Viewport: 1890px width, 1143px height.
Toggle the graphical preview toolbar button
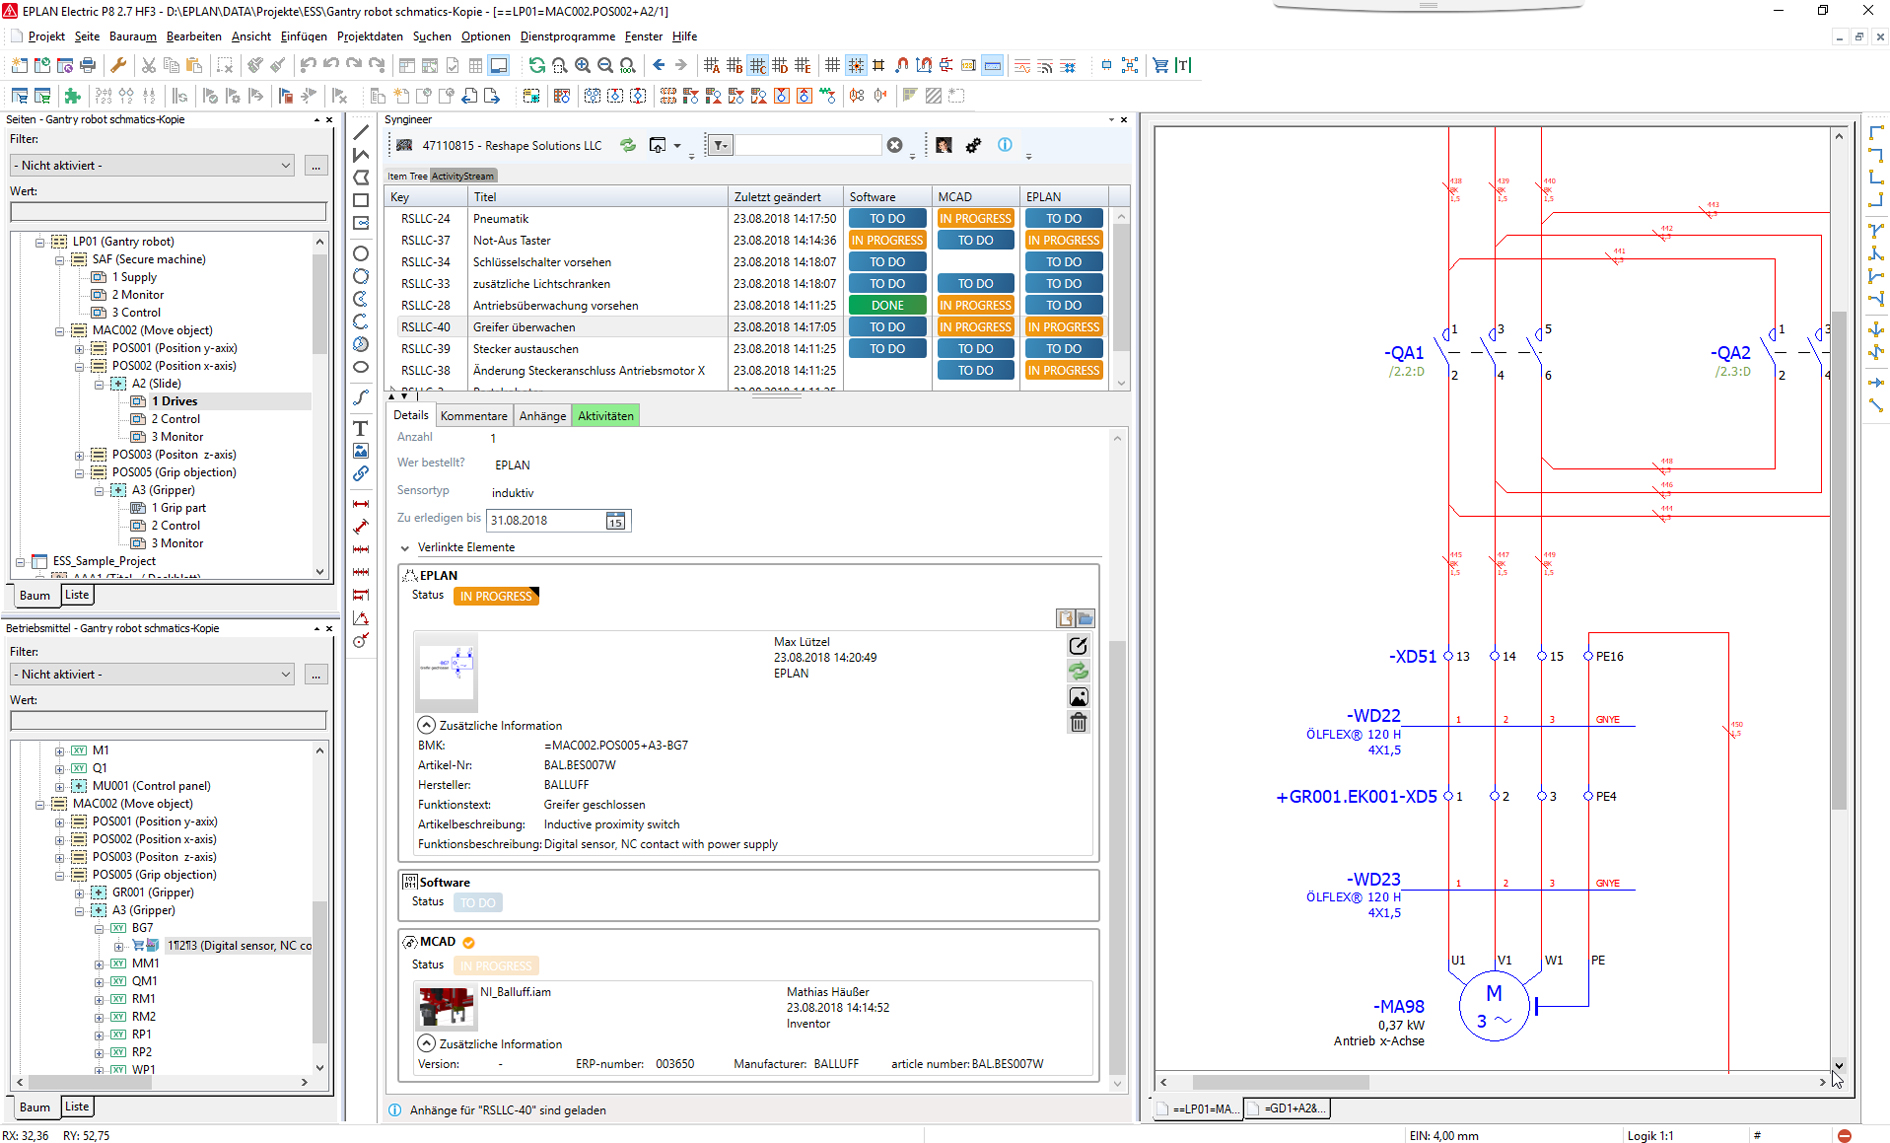pyautogui.click(x=498, y=66)
